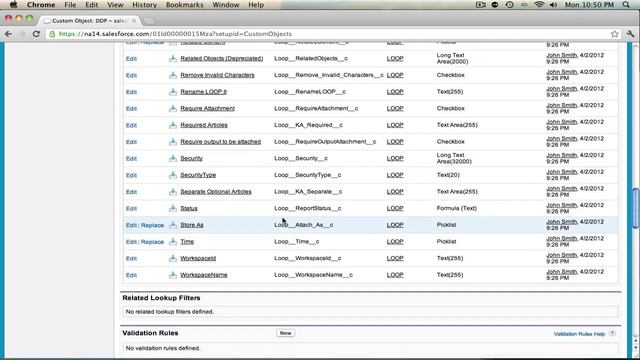Click Loop__Attach_As__c API name text
The height and width of the screenshot is (360, 640).
(304, 225)
